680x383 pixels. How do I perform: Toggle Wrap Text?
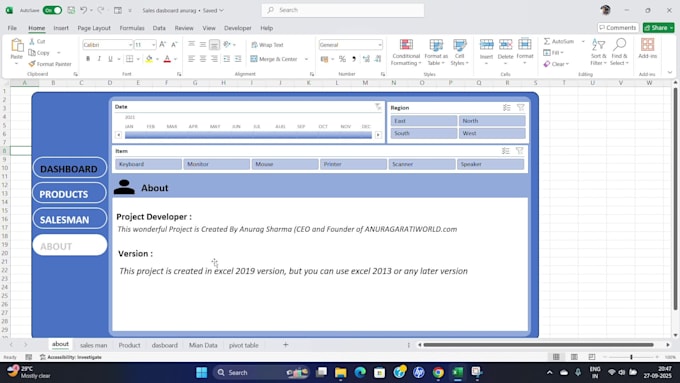[267, 45]
